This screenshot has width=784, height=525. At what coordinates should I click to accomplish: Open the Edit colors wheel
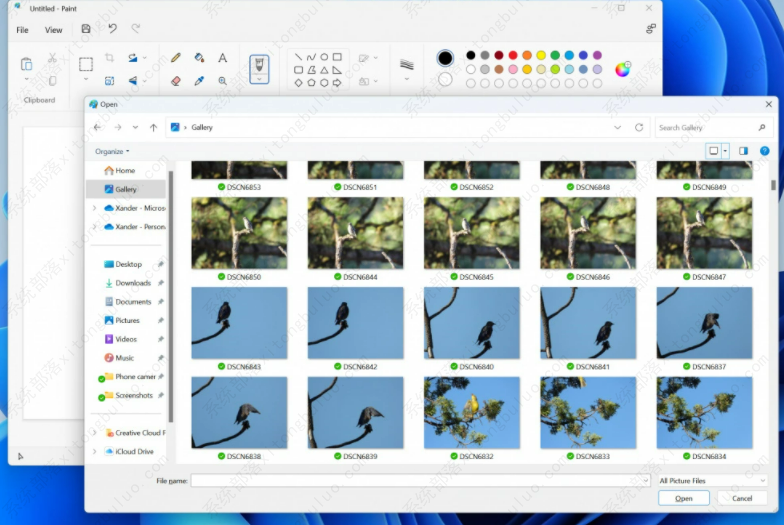click(x=623, y=69)
